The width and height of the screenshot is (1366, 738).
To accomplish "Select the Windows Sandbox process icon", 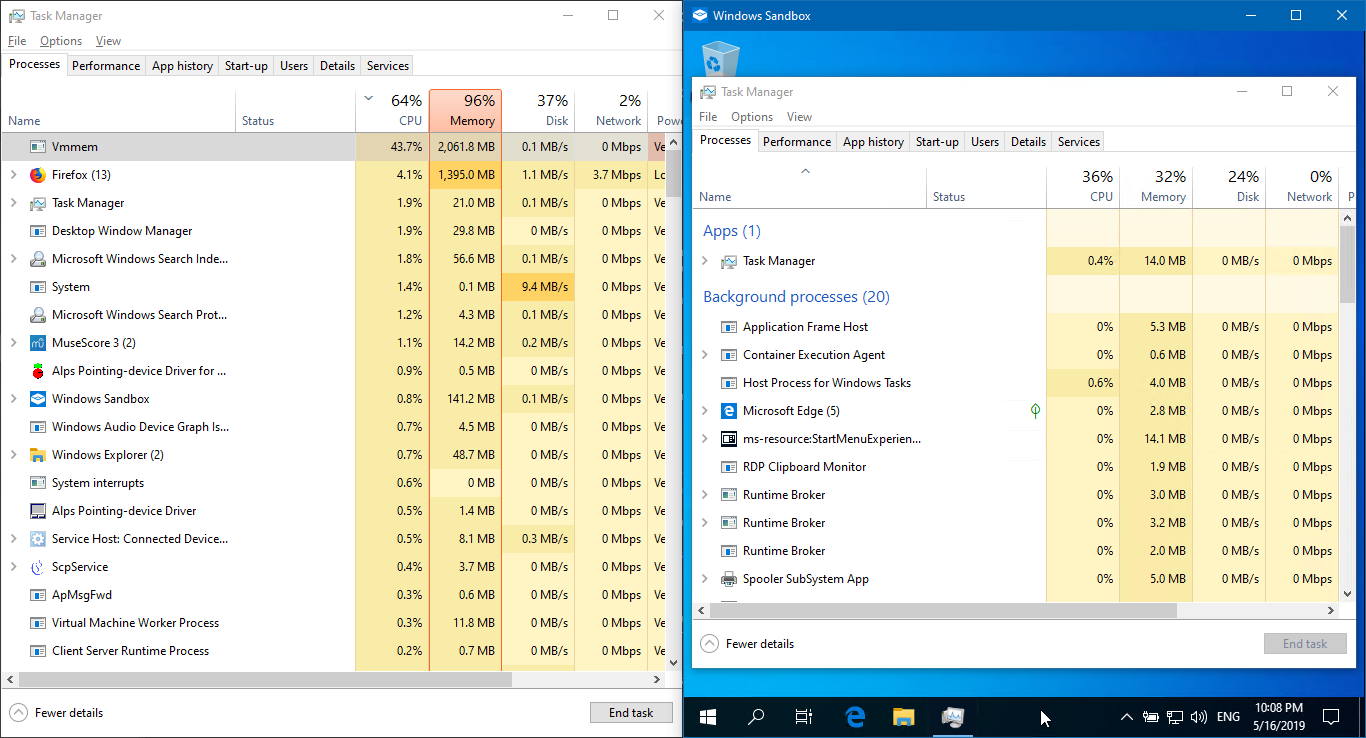I will point(38,399).
